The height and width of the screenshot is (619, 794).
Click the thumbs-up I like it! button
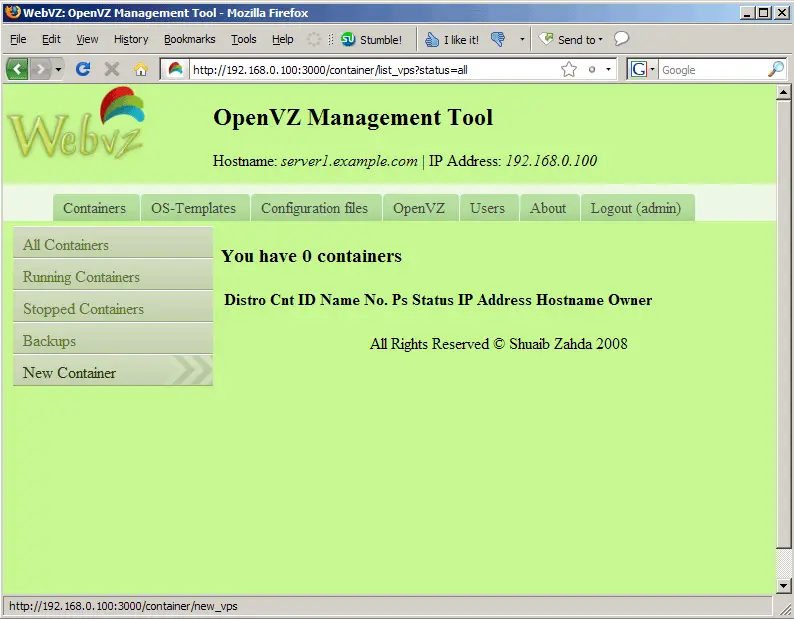point(452,40)
